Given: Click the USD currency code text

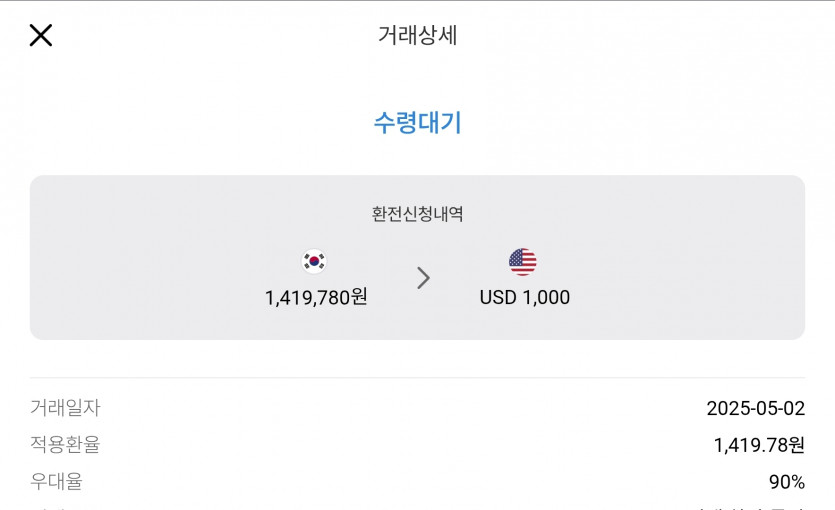Looking at the screenshot, I should tap(498, 297).
